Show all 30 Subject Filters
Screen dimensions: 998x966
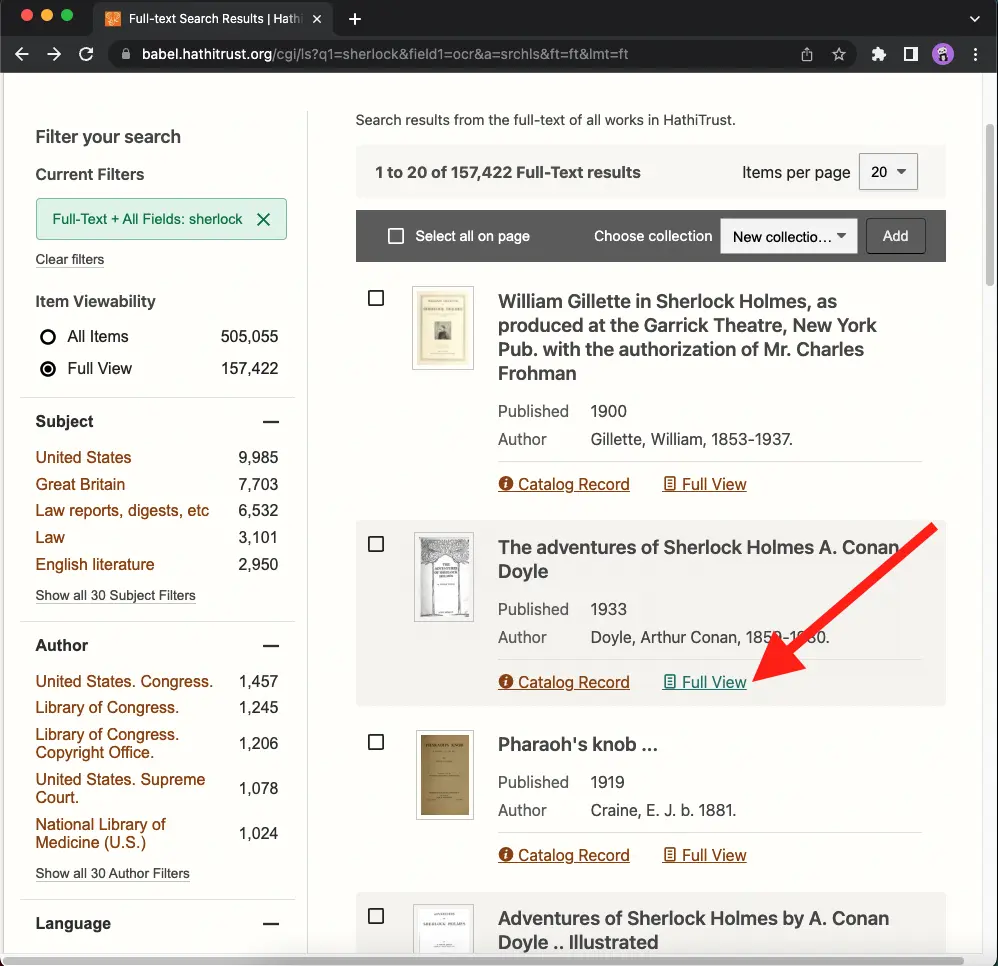[115, 596]
